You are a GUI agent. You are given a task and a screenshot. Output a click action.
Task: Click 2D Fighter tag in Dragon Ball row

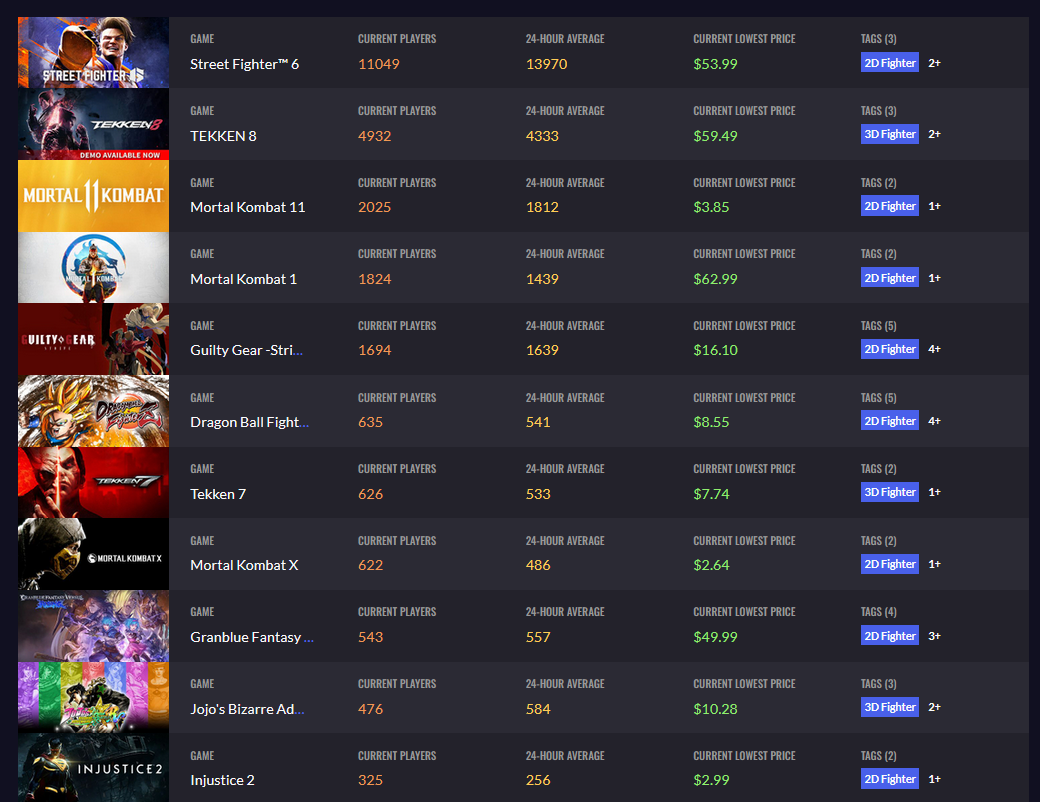tap(889, 421)
